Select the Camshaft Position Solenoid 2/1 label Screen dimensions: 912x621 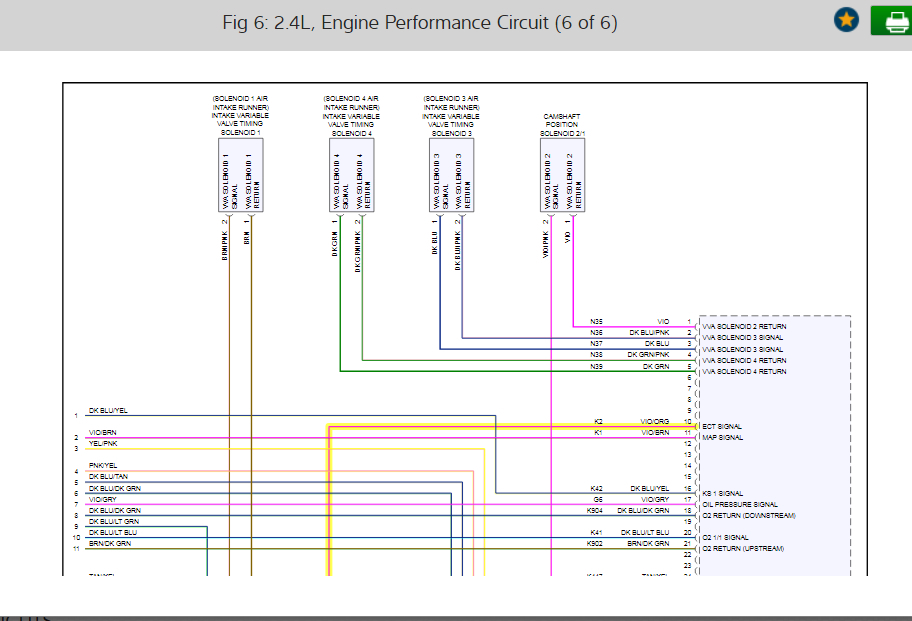pyautogui.click(x=562, y=125)
